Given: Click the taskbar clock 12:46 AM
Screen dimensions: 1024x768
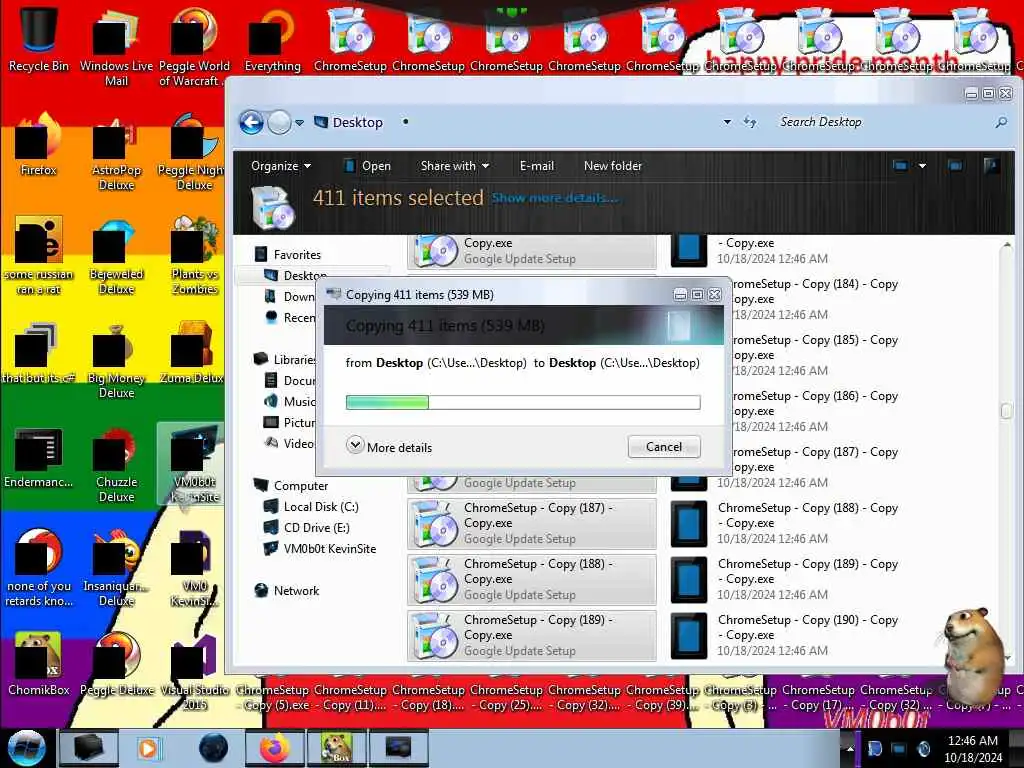Looking at the screenshot, I should (x=972, y=749).
